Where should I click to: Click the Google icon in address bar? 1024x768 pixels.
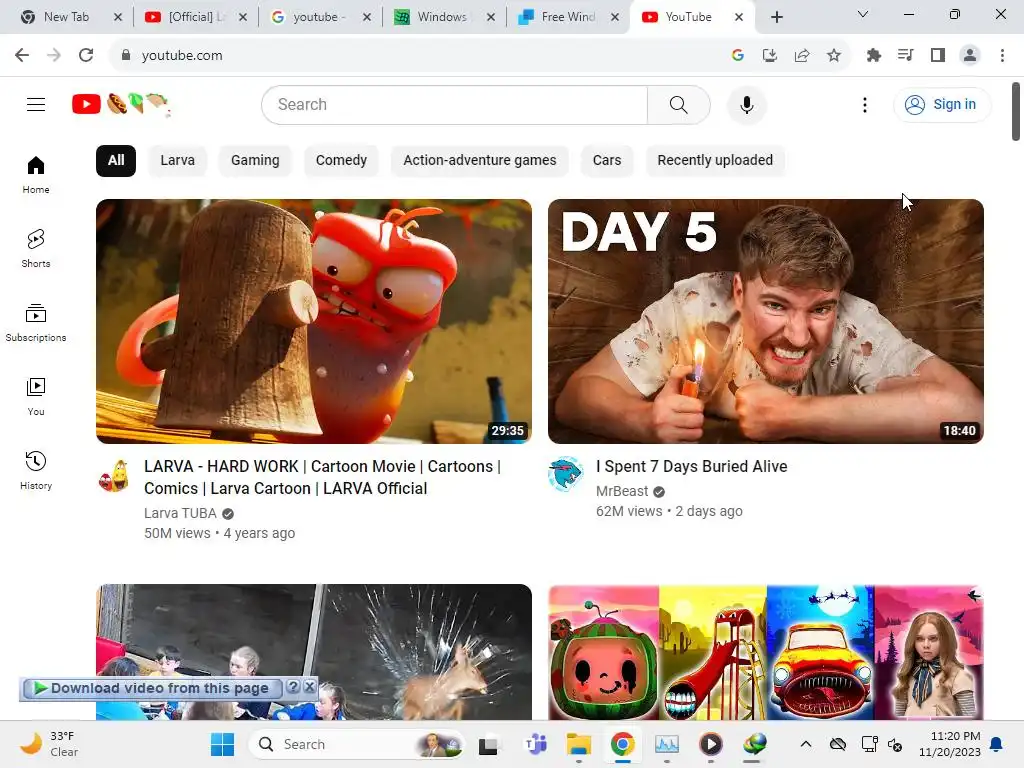(x=738, y=56)
